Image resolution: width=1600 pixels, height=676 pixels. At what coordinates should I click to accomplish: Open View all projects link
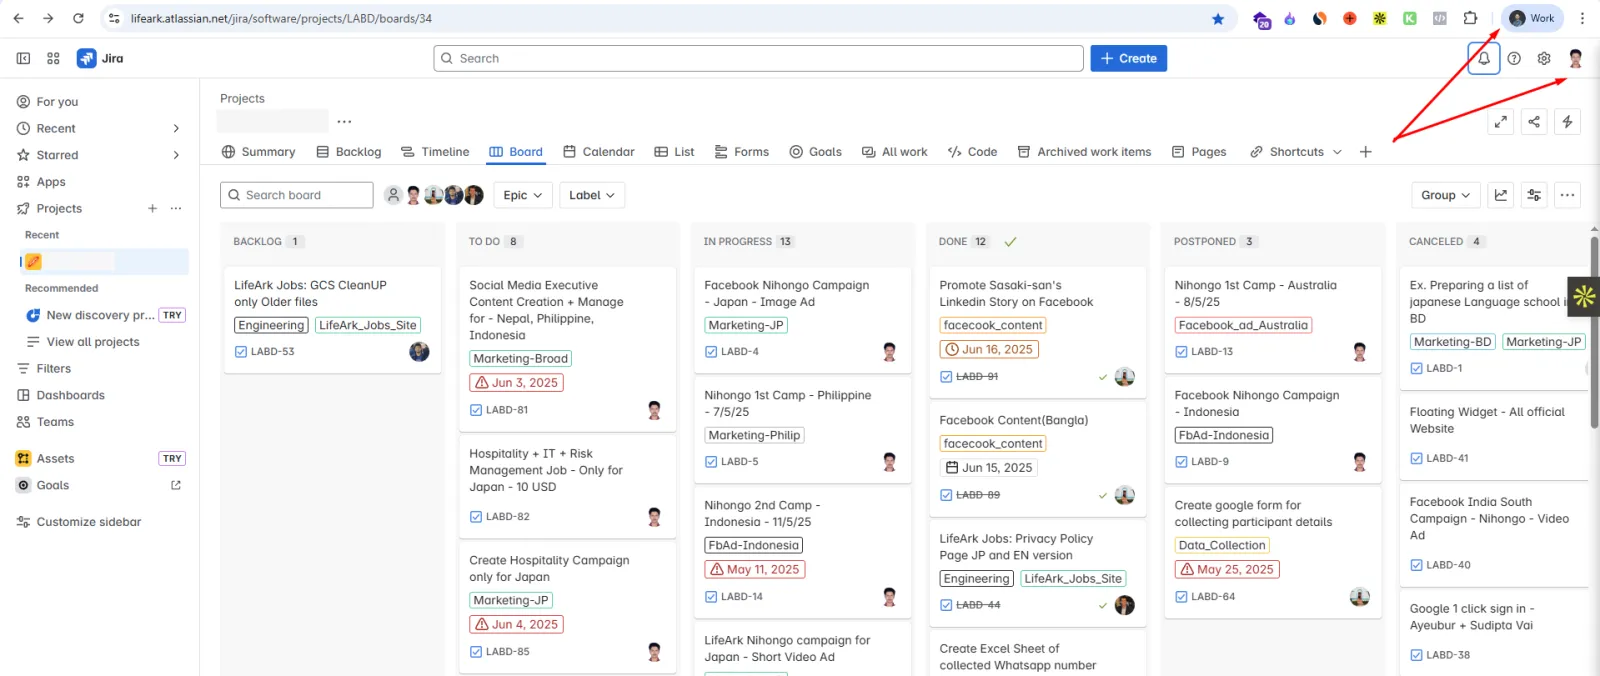[93, 342]
